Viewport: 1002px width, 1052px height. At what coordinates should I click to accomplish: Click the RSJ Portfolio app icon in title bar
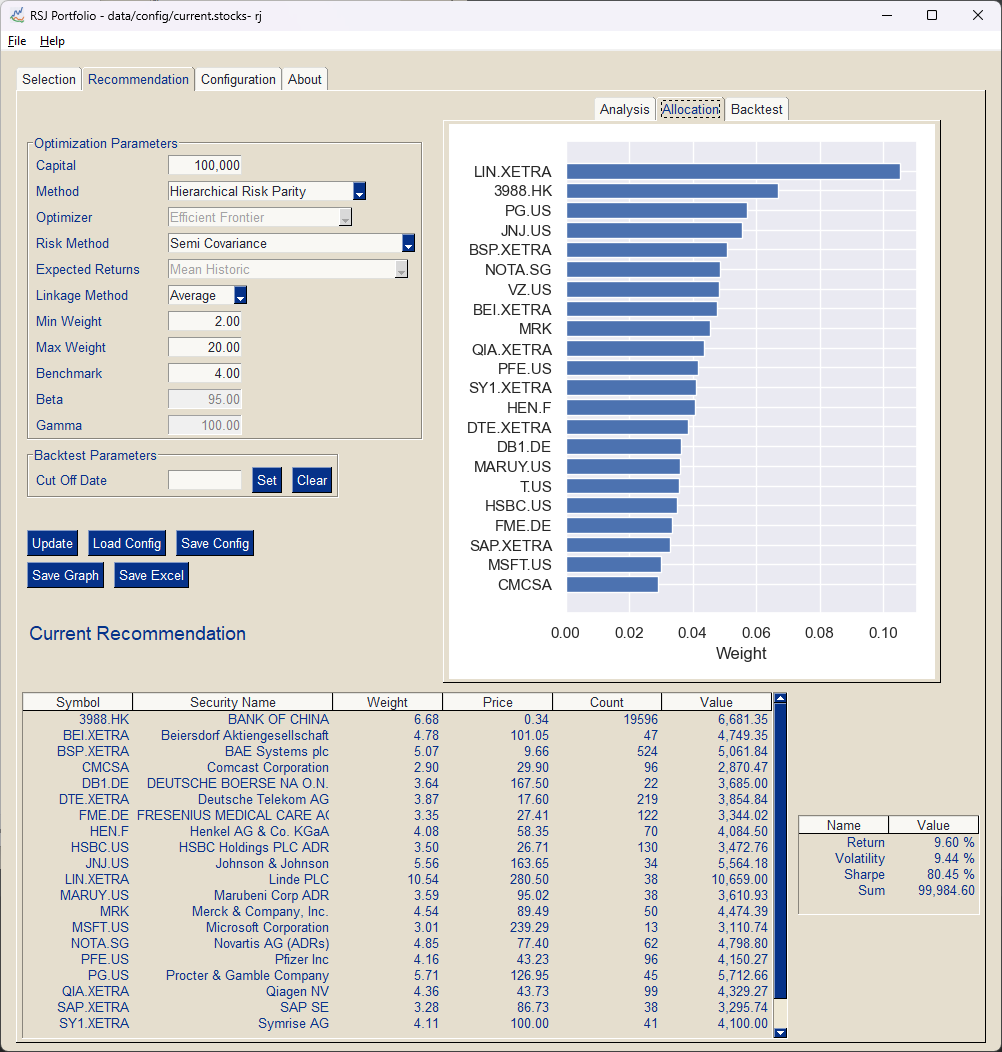(17, 15)
